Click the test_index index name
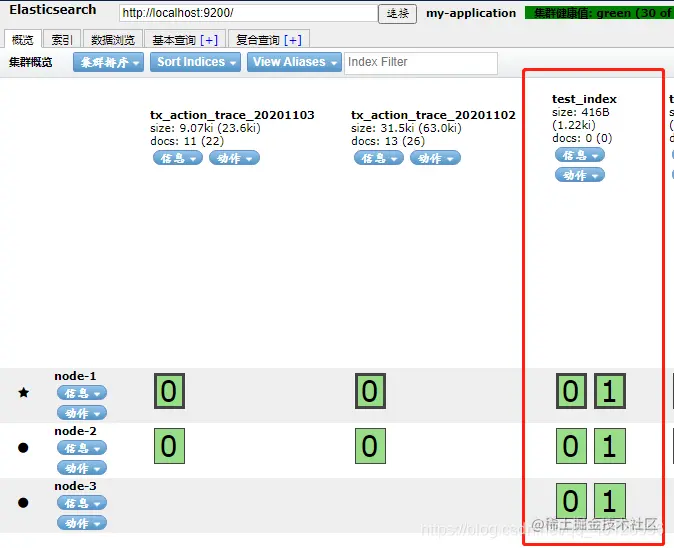 [x=585, y=99]
